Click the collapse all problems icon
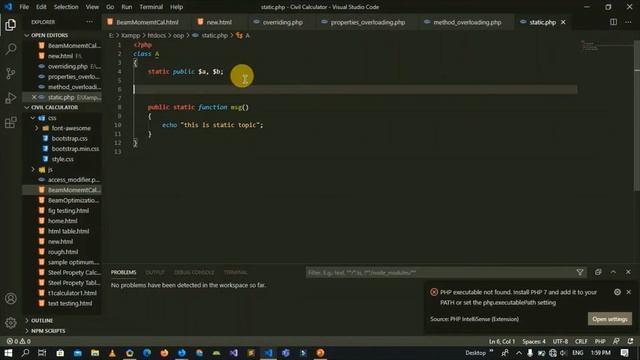 (x=598, y=272)
